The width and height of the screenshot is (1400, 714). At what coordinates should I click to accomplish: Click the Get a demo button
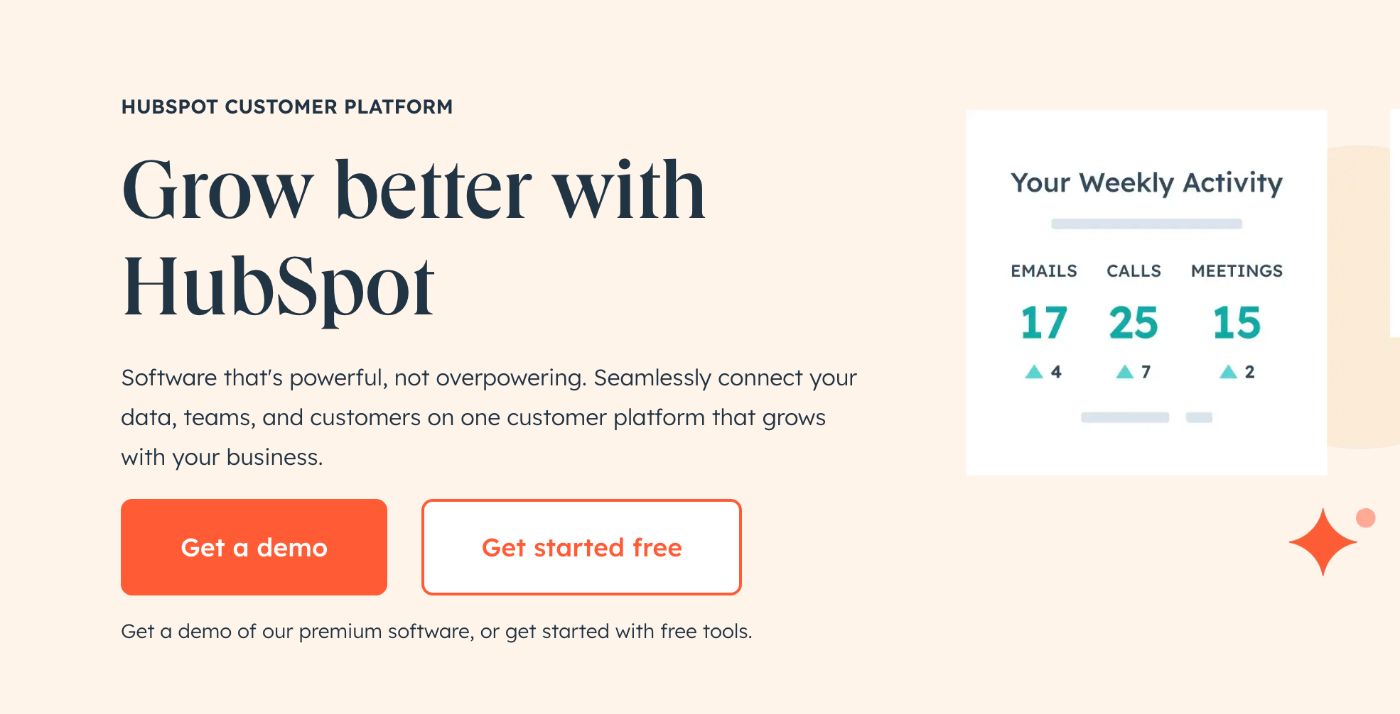pos(254,547)
